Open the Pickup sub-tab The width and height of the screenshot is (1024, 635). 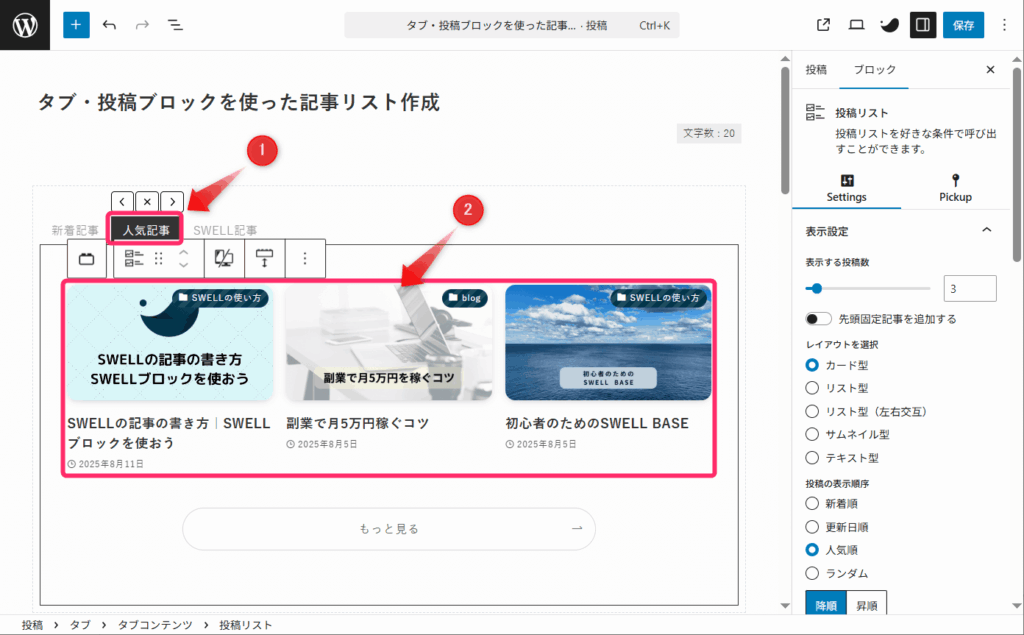point(955,188)
